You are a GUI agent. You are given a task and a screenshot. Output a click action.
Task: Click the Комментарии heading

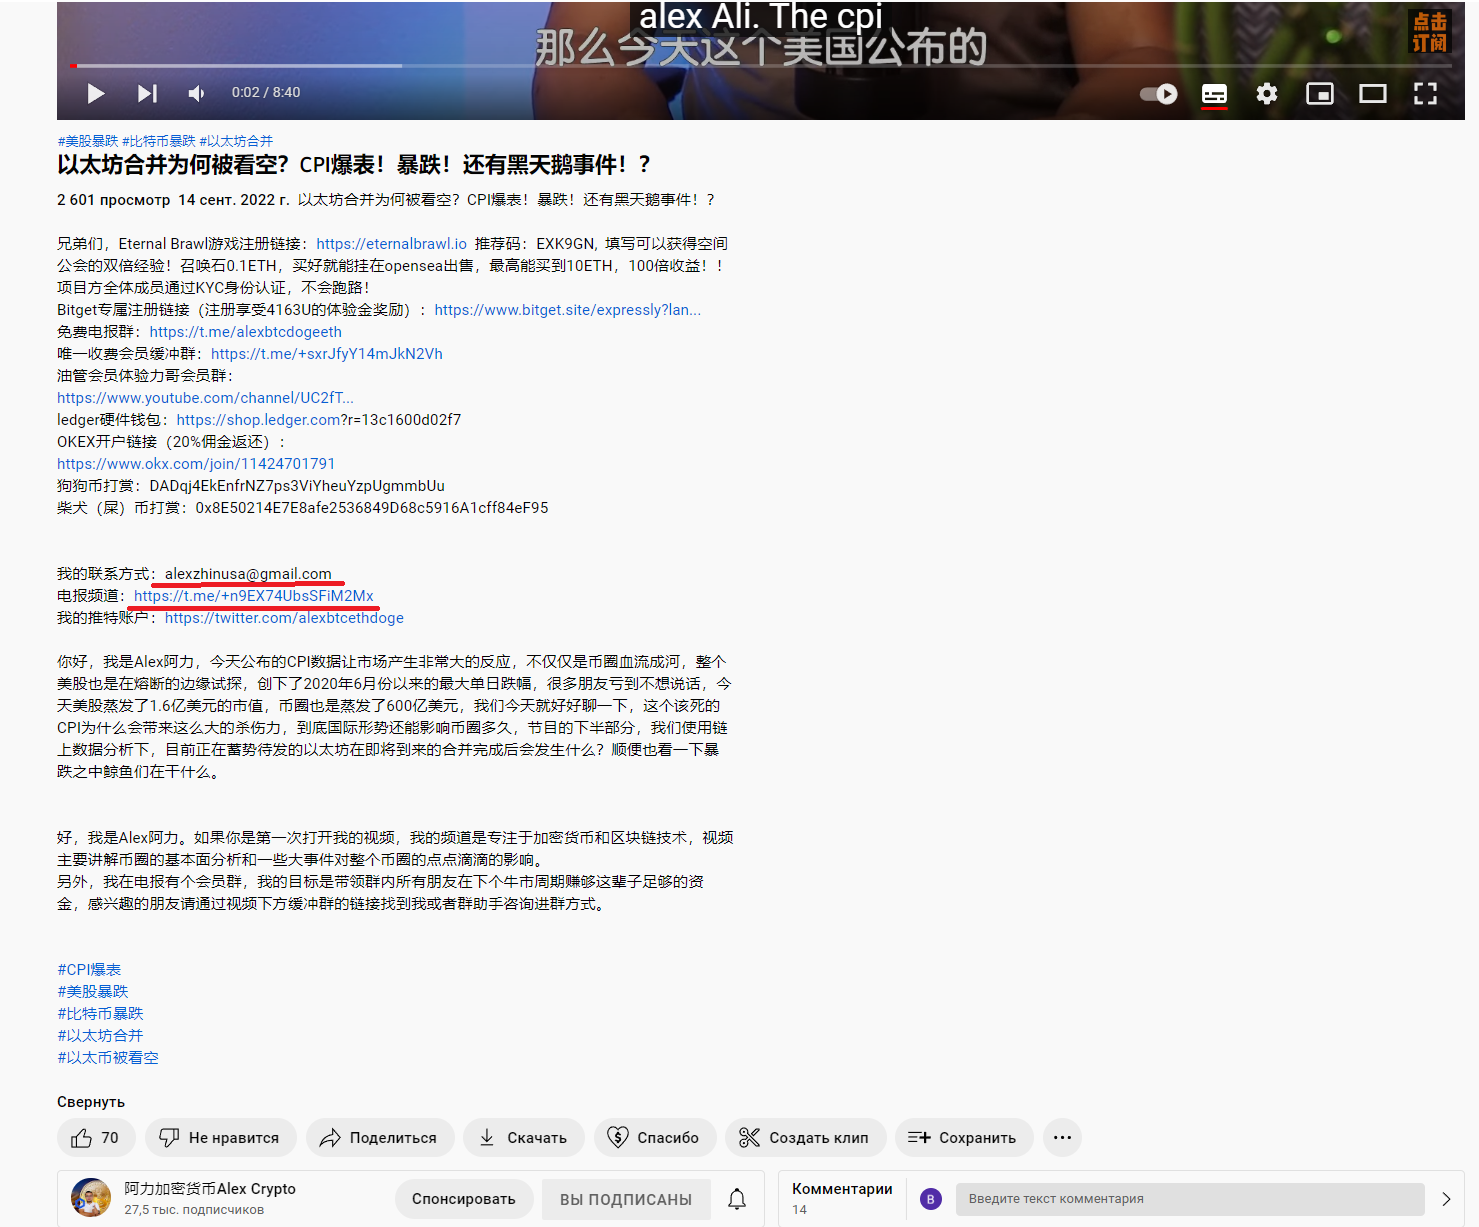pyautogui.click(x=842, y=1189)
